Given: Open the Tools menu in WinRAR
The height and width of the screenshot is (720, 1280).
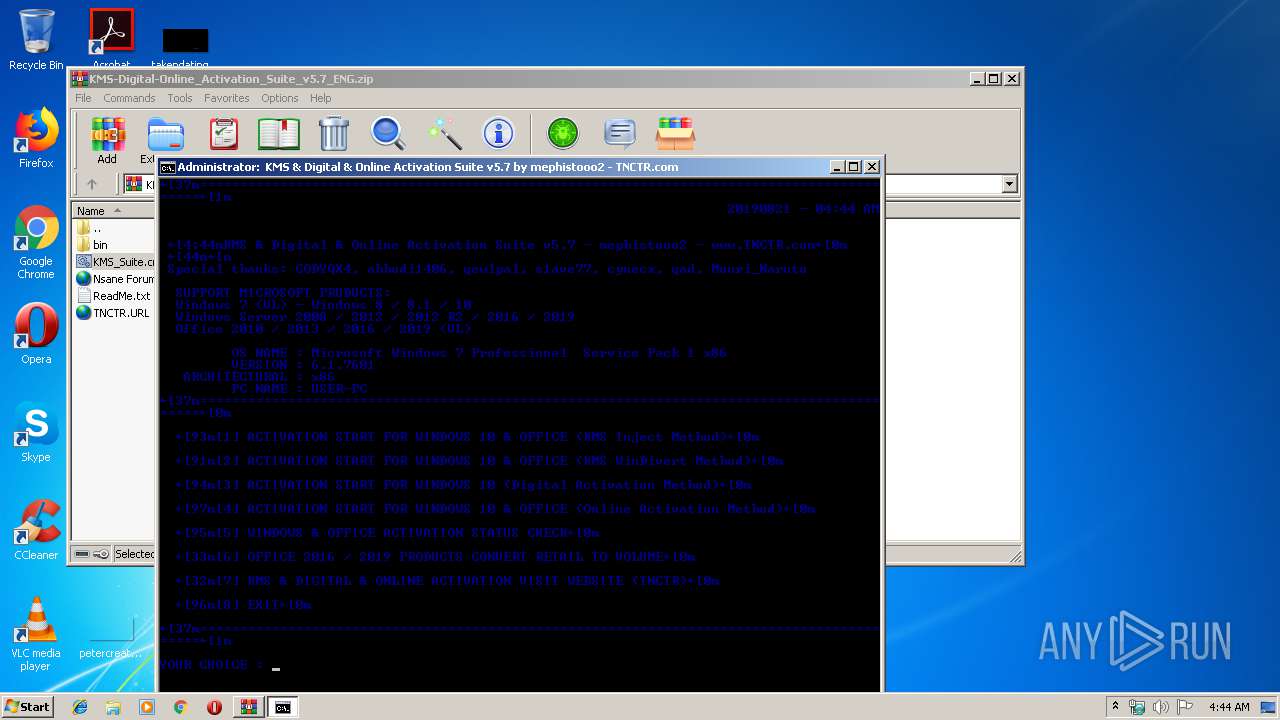Looking at the screenshot, I should (x=180, y=98).
